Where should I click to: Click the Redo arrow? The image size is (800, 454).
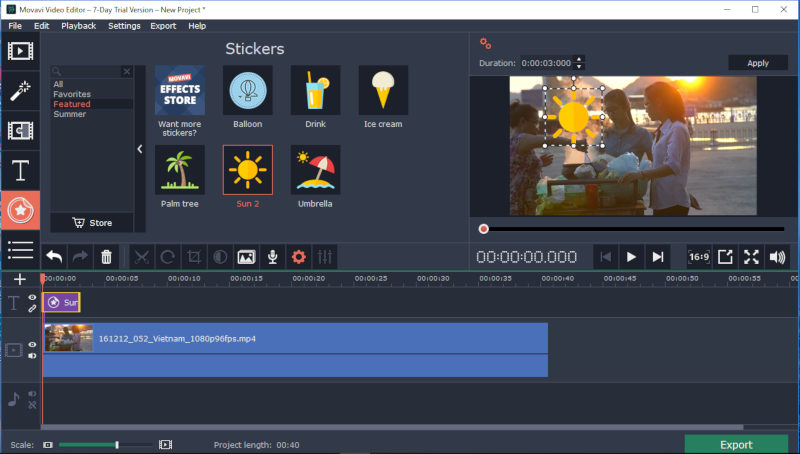click(x=80, y=257)
